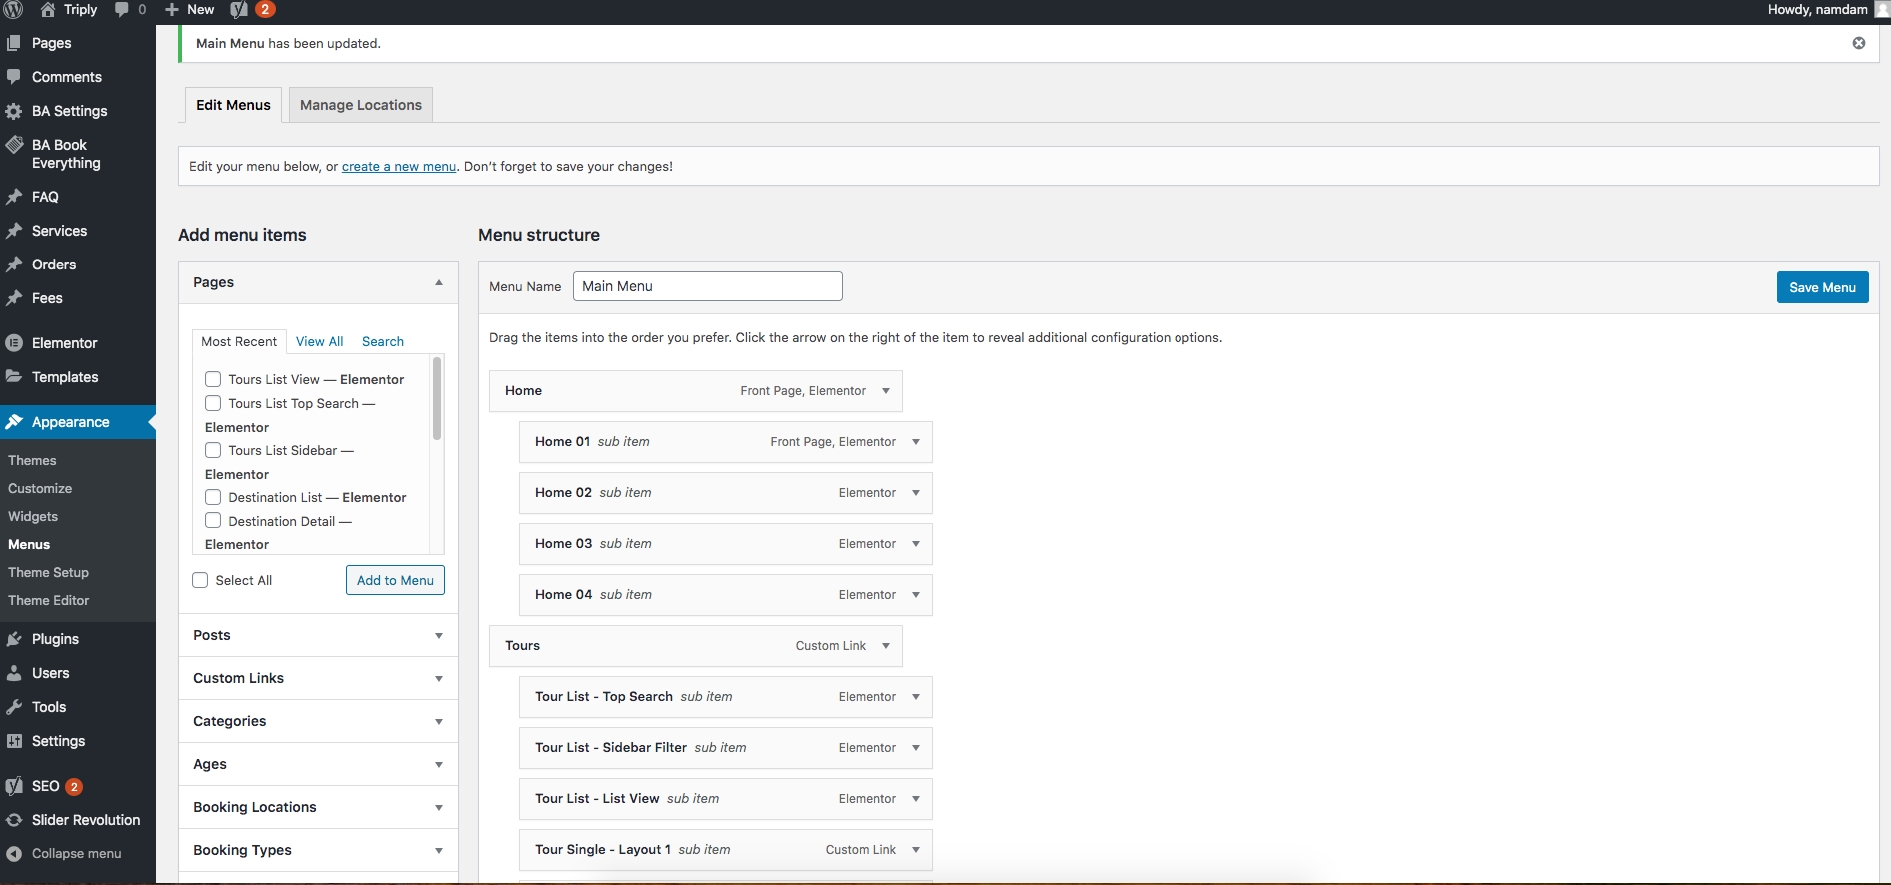Dismiss the 'Main Menu has been updated' notice

click(x=1858, y=43)
